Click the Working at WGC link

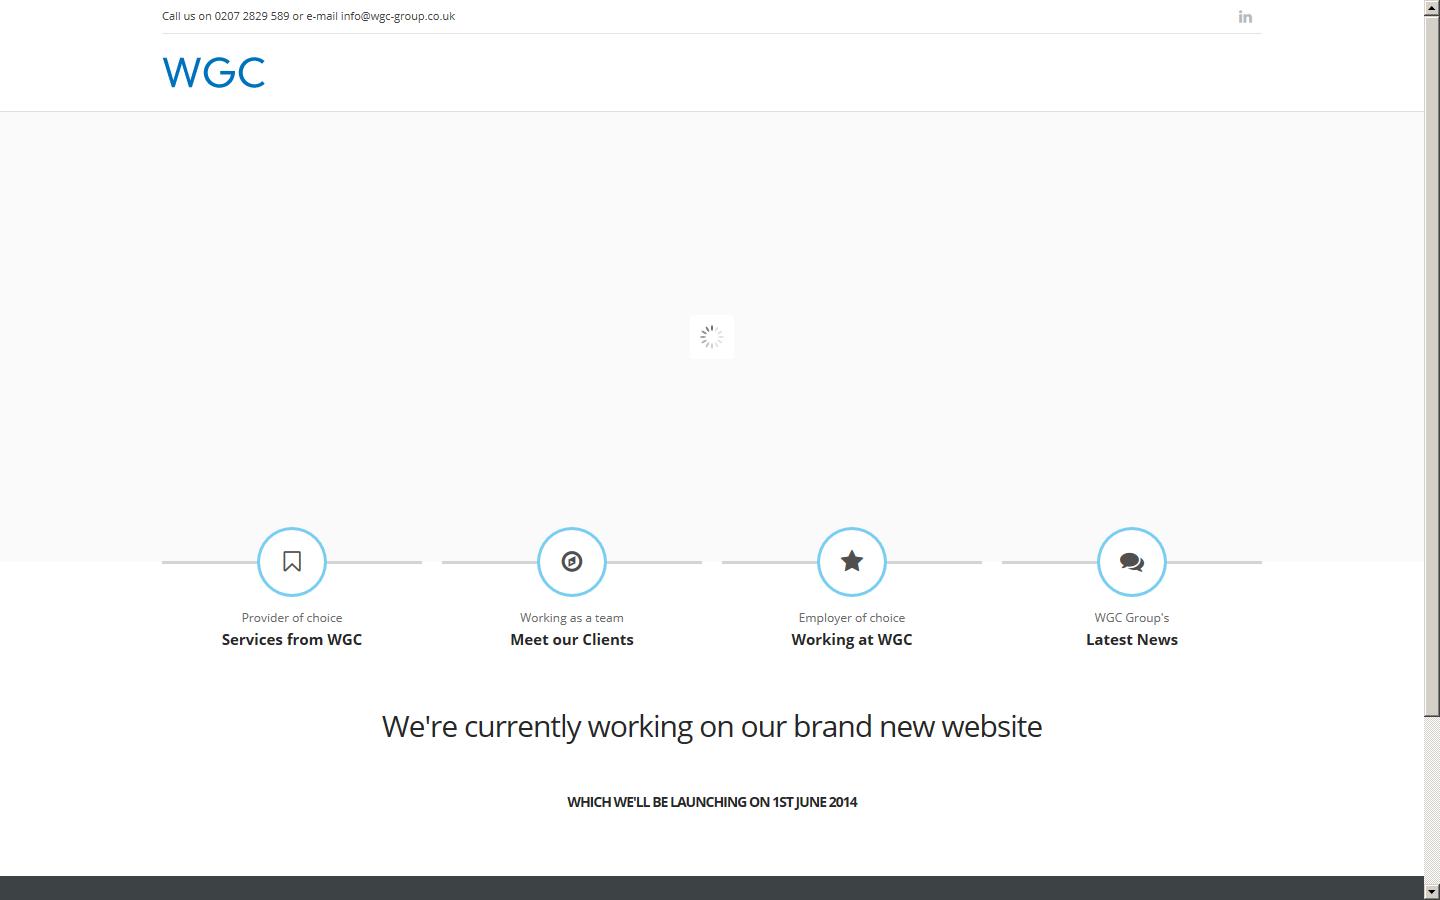click(x=851, y=639)
